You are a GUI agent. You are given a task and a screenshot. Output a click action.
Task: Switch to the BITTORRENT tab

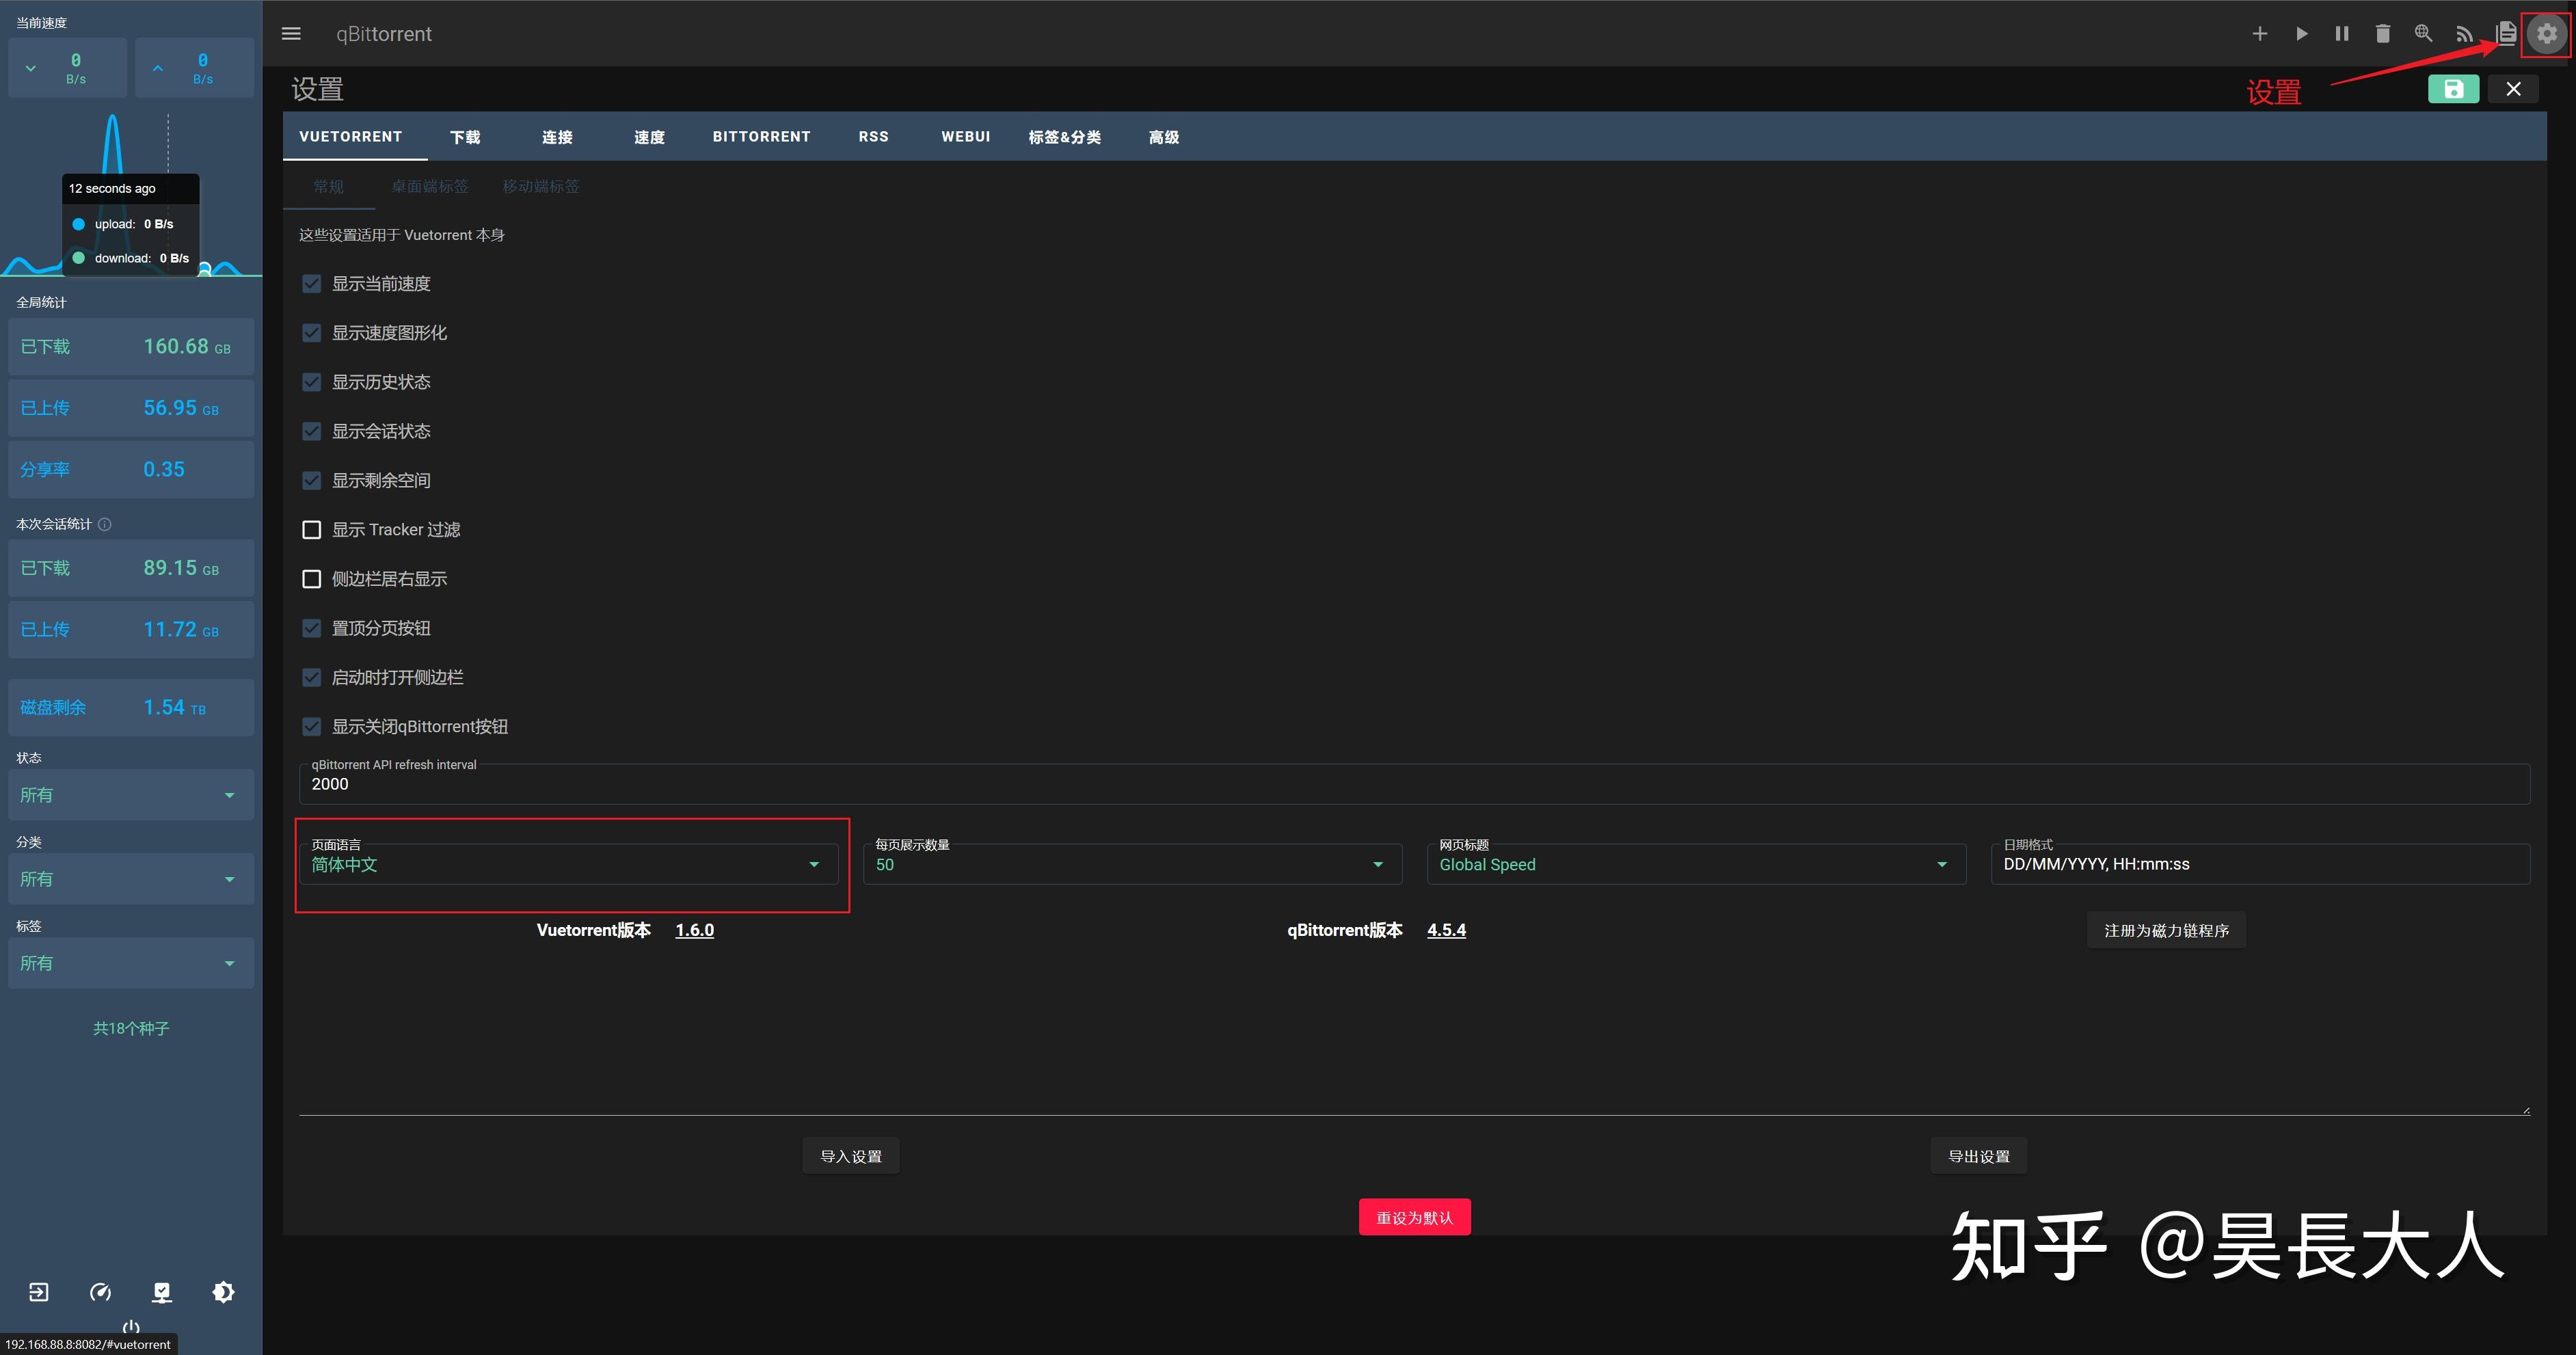[x=761, y=137]
